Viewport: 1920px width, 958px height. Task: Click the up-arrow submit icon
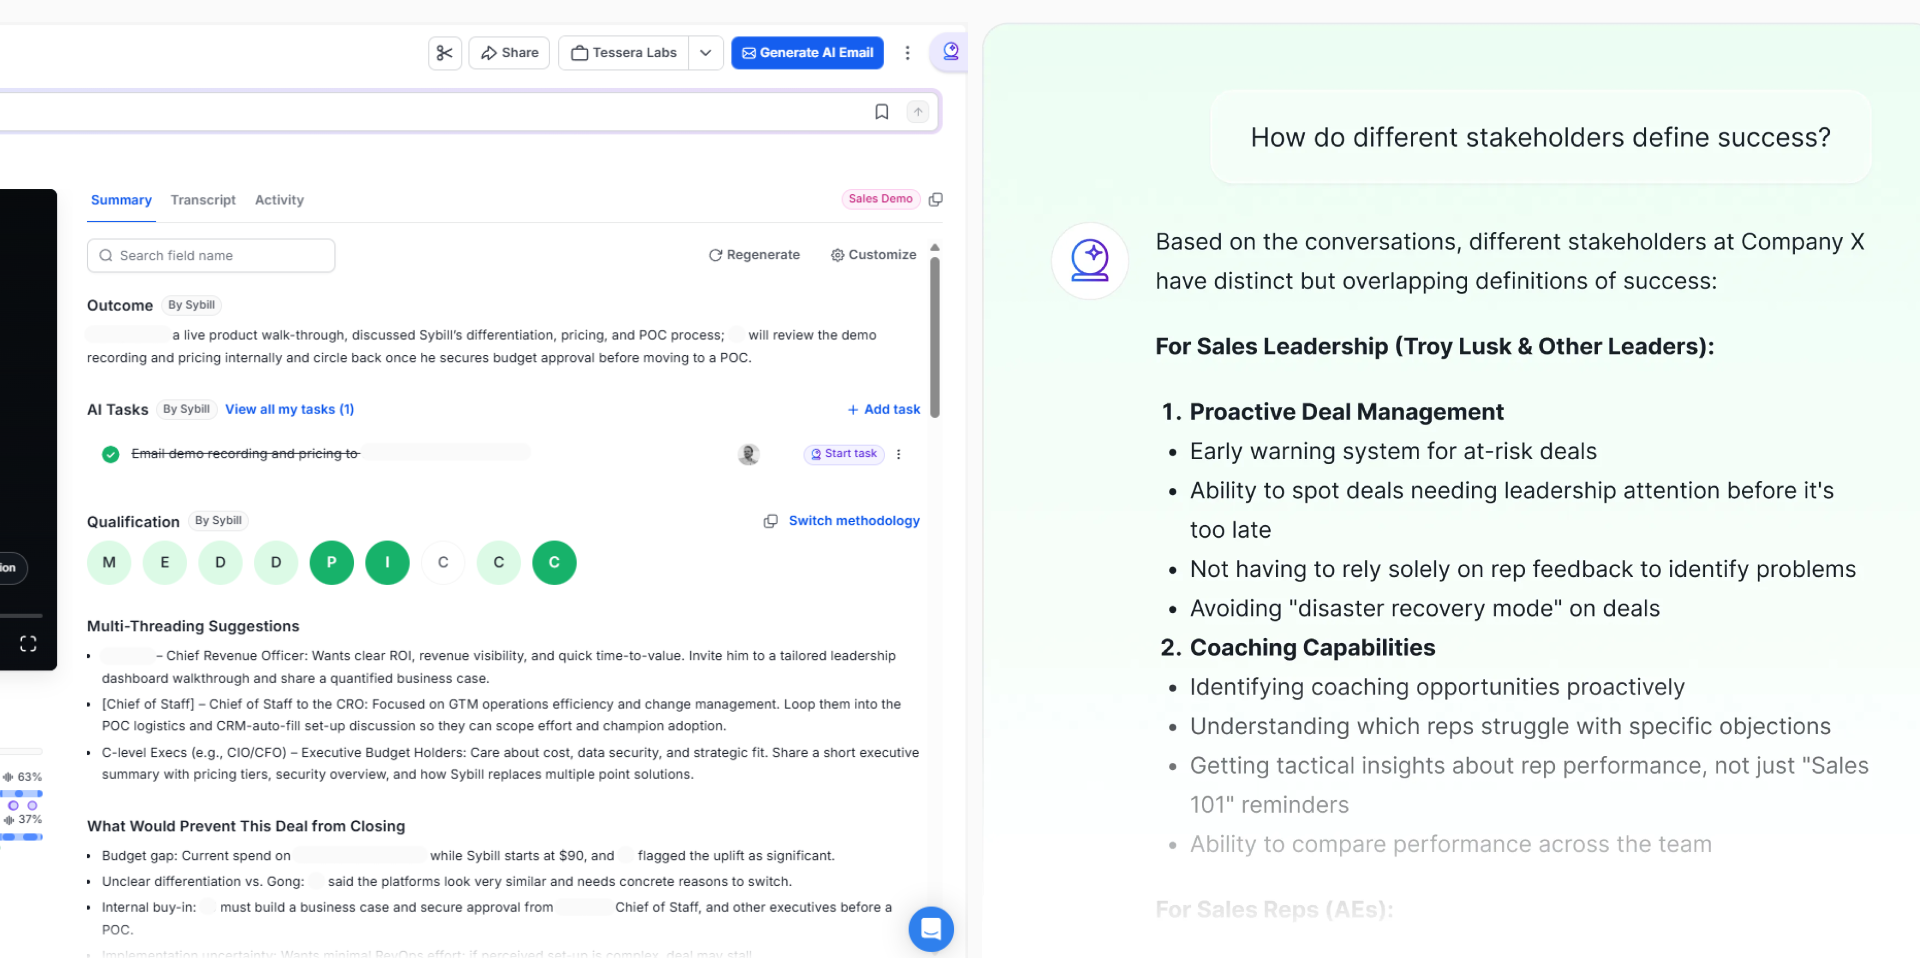[x=917, y=112]
